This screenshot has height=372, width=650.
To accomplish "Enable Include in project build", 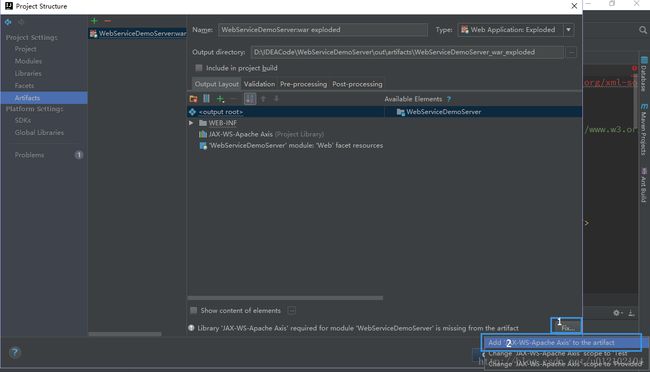I will (x=199, y=68).
